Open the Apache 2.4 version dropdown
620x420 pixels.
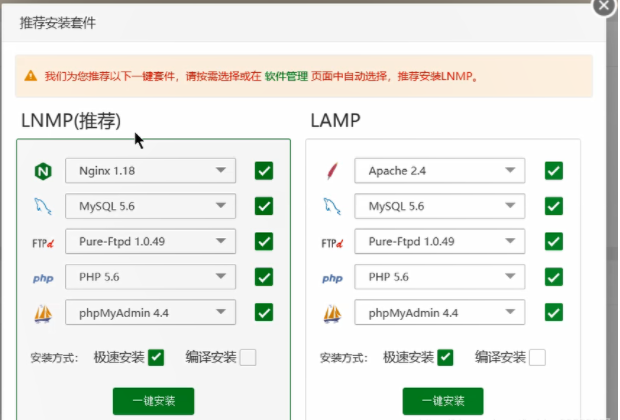[x=440, y=171]
